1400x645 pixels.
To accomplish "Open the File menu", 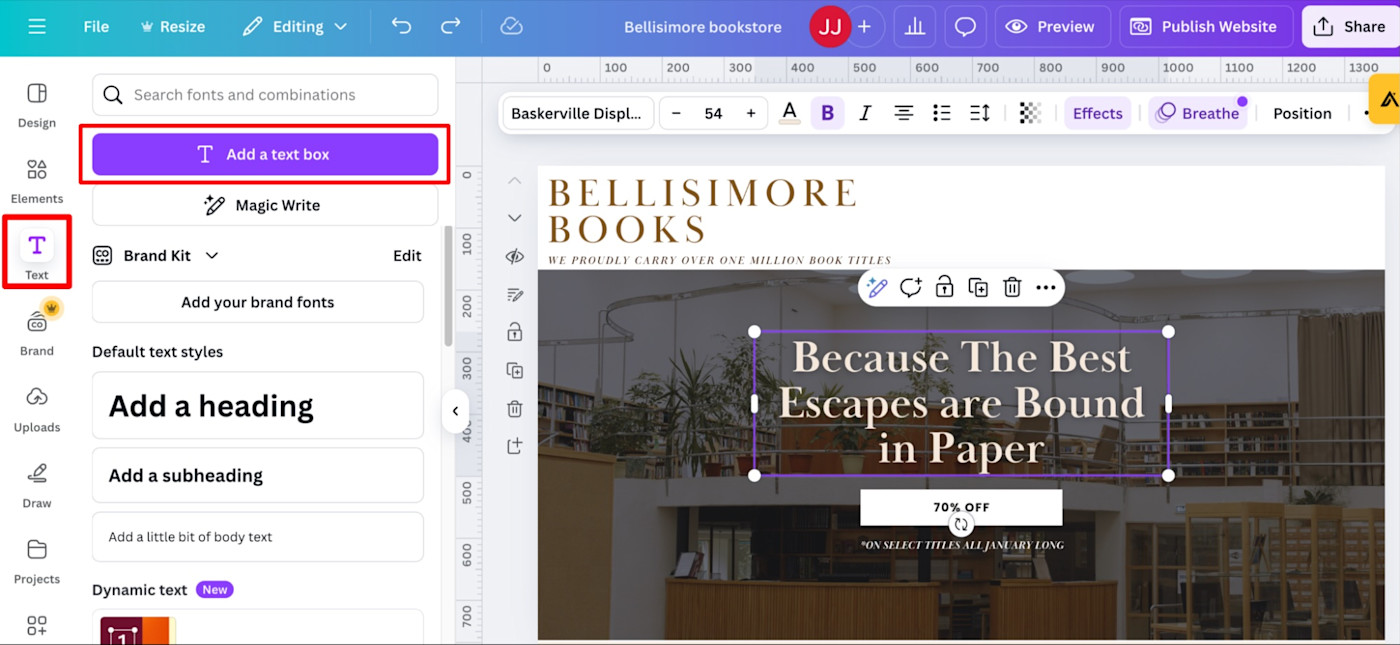I will 96,27.
